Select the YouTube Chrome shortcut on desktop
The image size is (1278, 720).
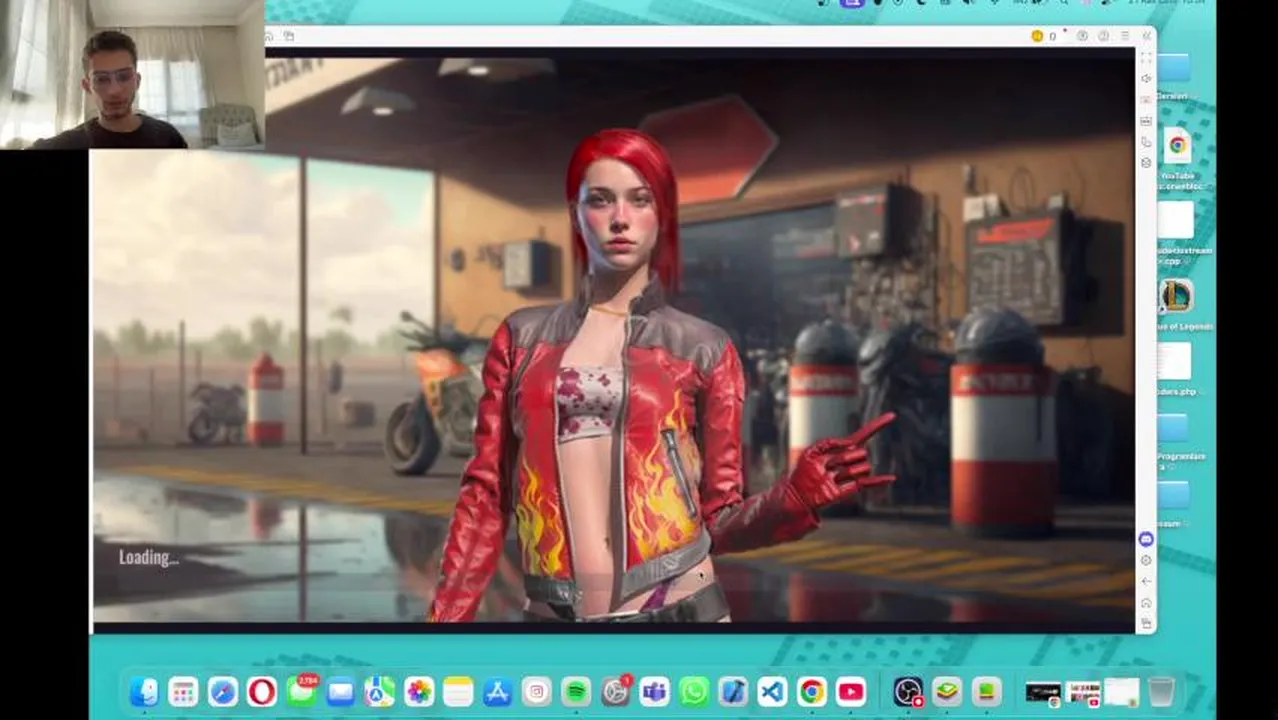point(1177,145)
